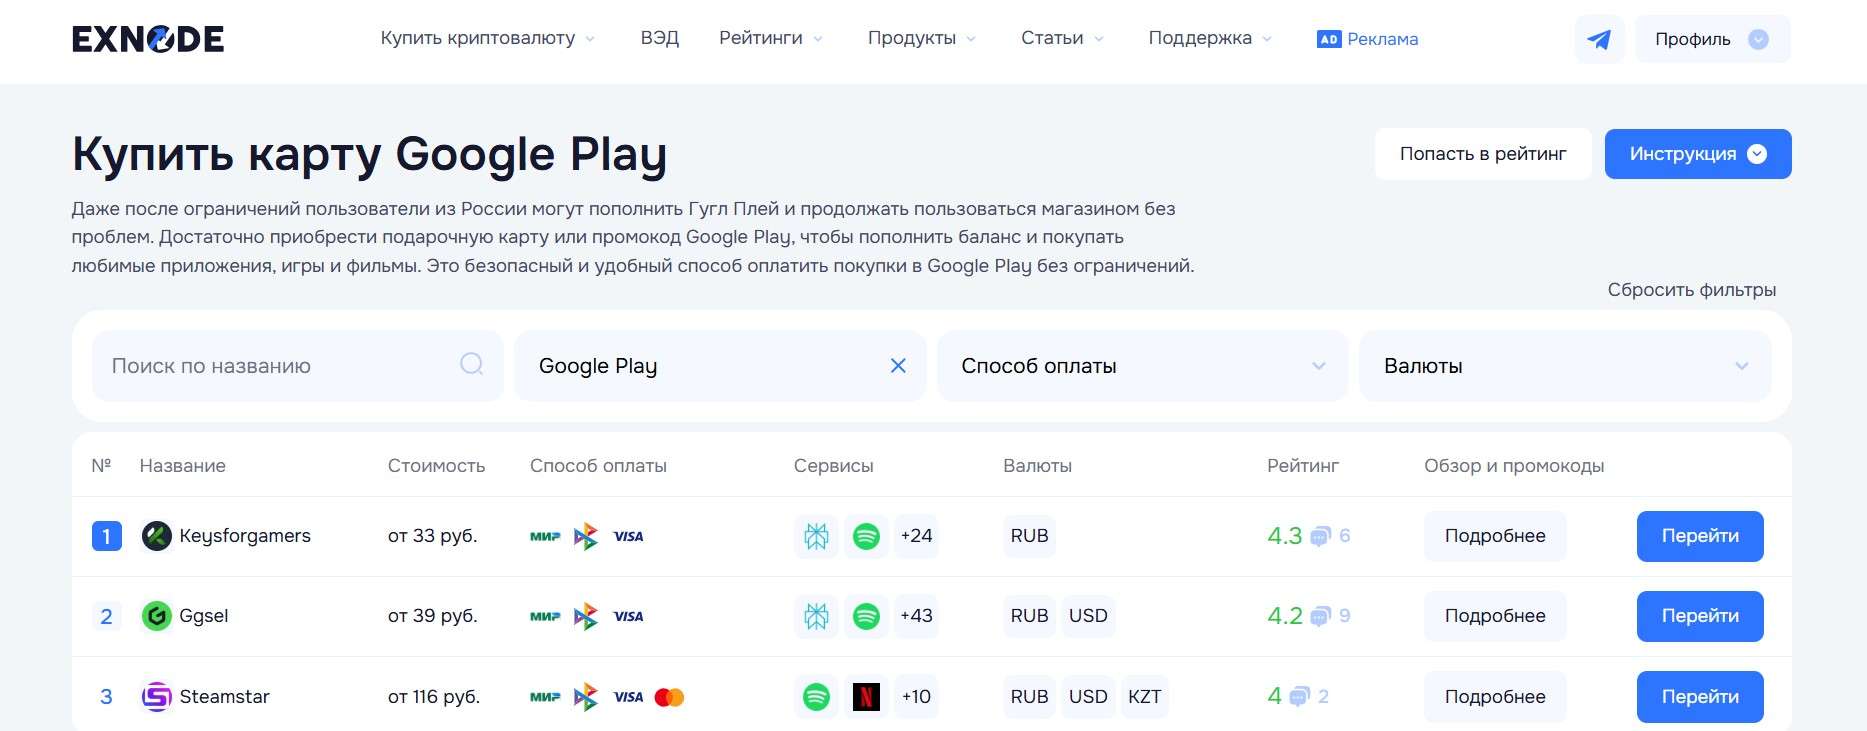Viewport: 1867px width, 731px height.
Task: Expand the Способ оплаты dropdown
Action: [1142, 366]
